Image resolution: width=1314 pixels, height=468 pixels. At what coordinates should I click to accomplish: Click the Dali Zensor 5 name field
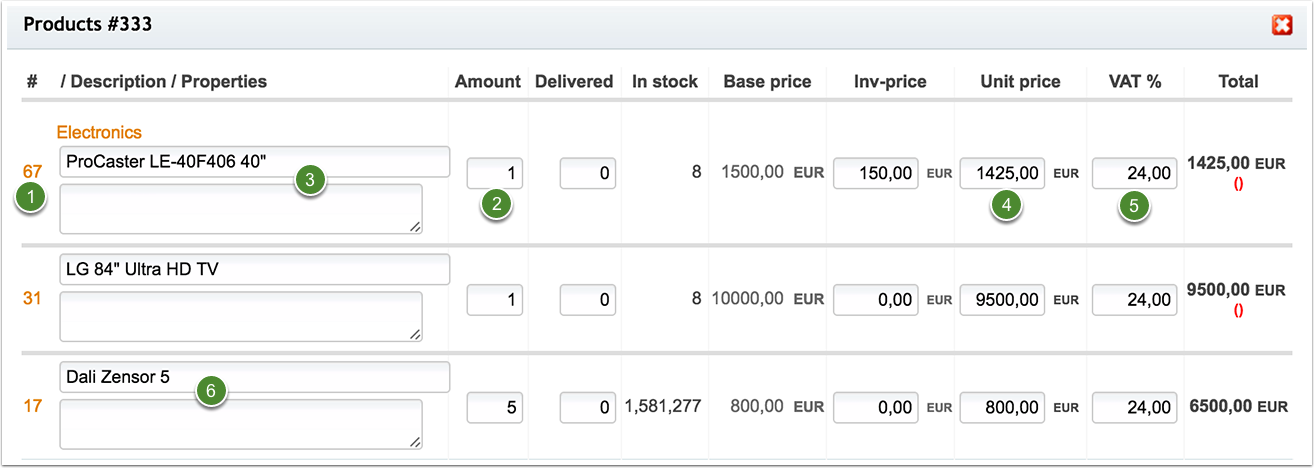pyautogui.click(x=255, y=378)
